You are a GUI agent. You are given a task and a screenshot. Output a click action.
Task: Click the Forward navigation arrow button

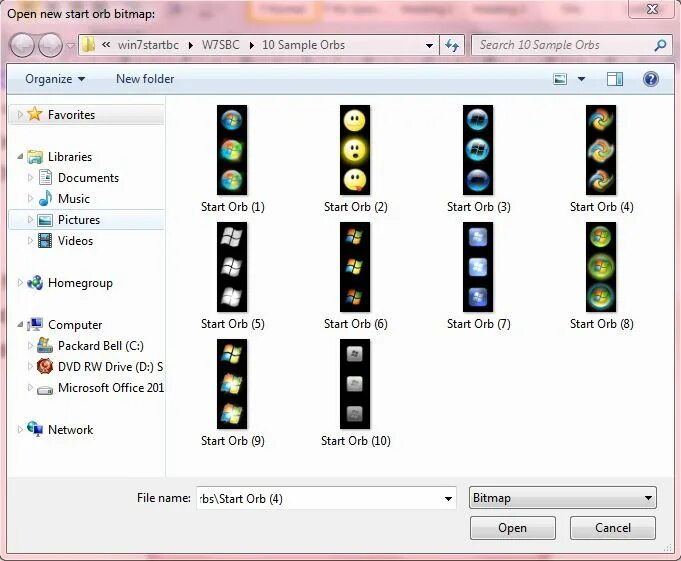coord(50,45)
